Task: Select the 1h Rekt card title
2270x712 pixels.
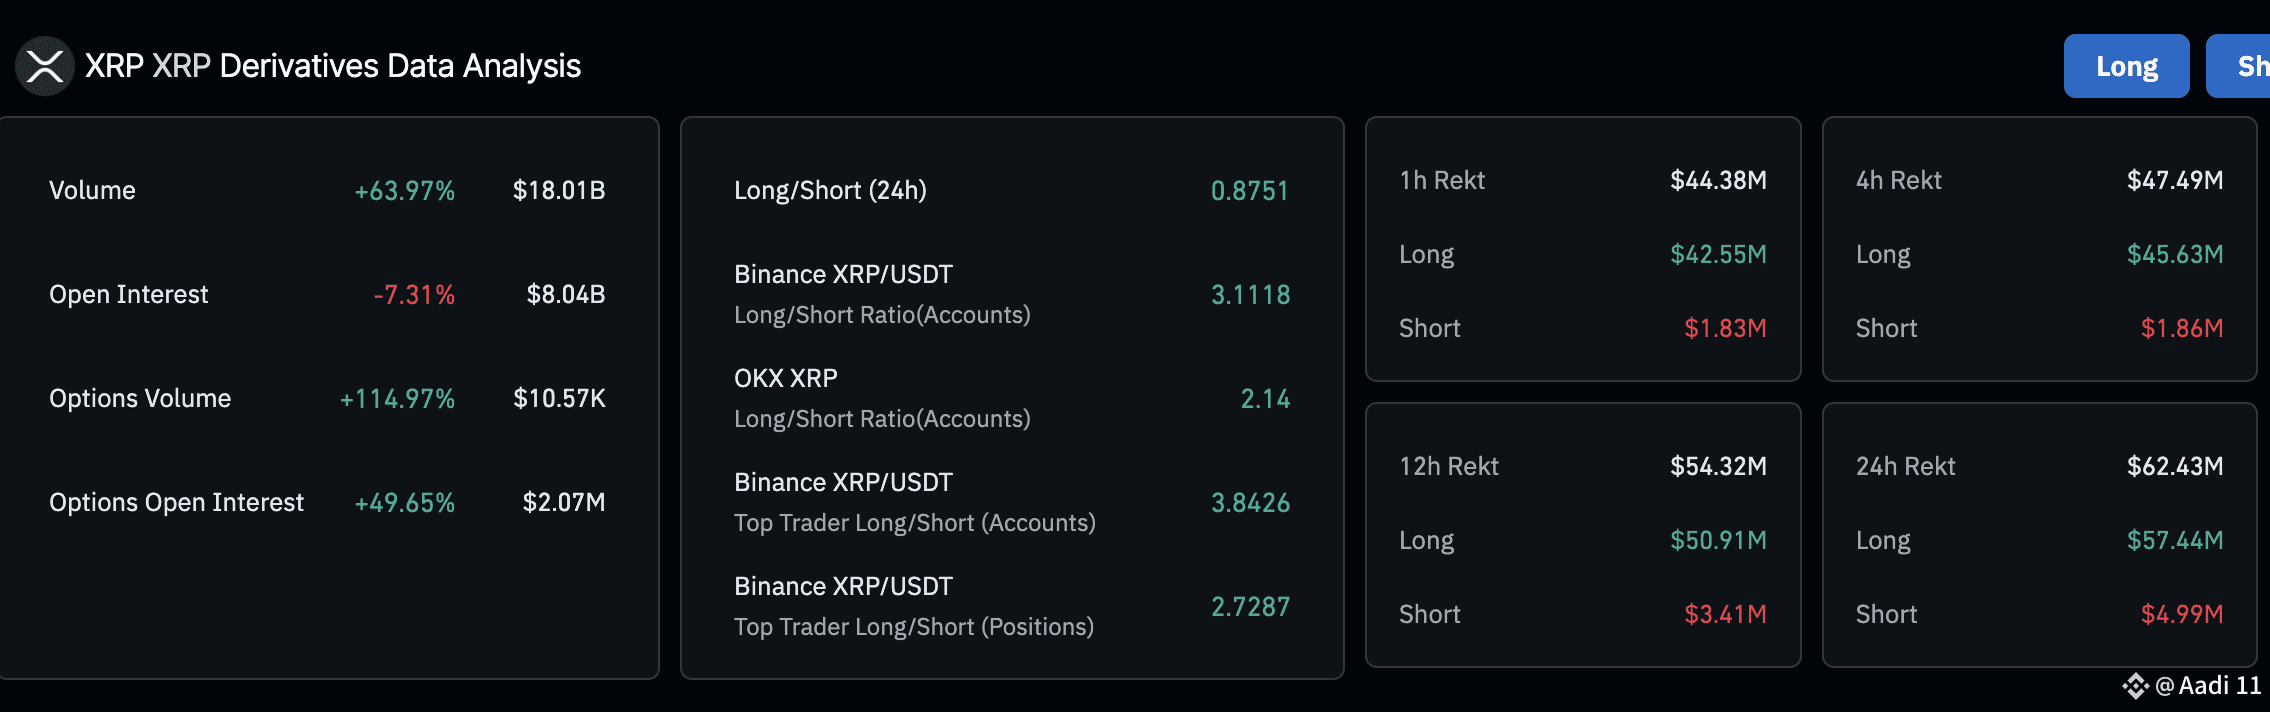Action: (1442, 180)
